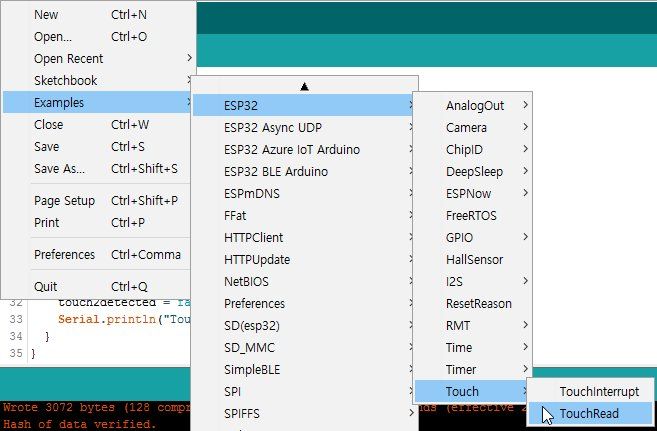Screen dimensions: 657x431
Task: Open SD(esp32) examples
Action: click(x=304, y=325)
